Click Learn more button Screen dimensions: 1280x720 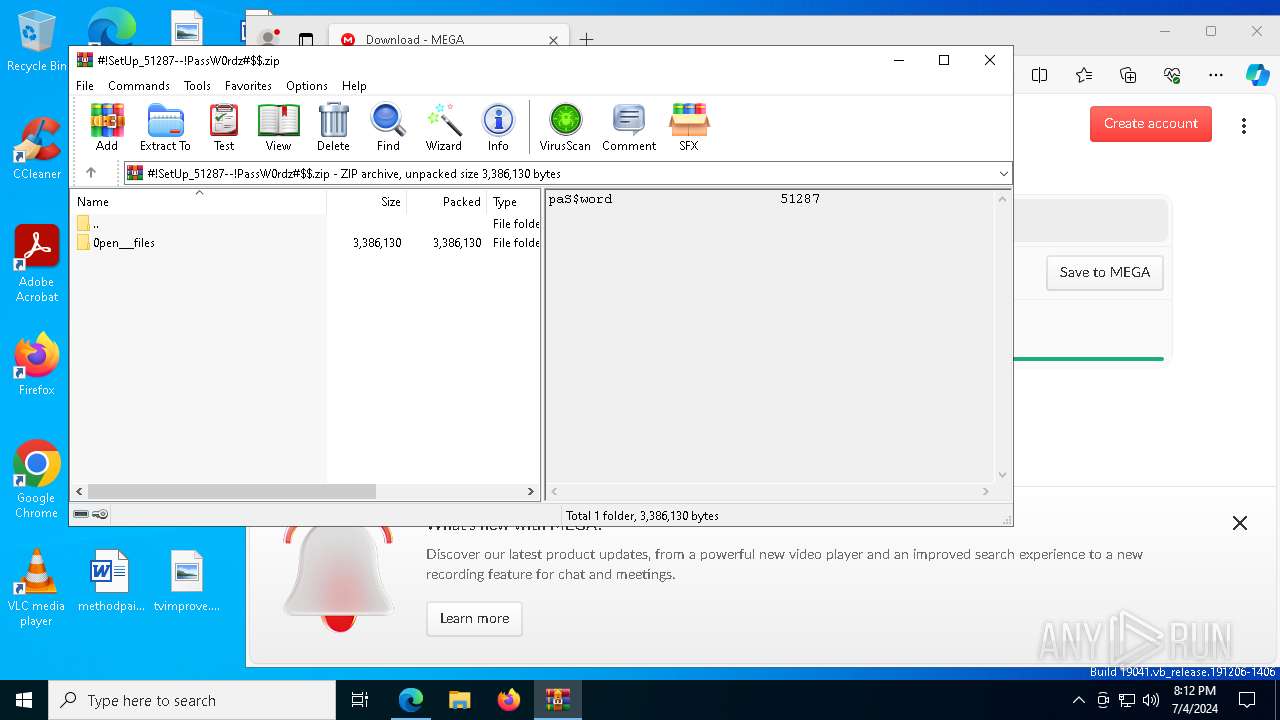tap(474, 618)
